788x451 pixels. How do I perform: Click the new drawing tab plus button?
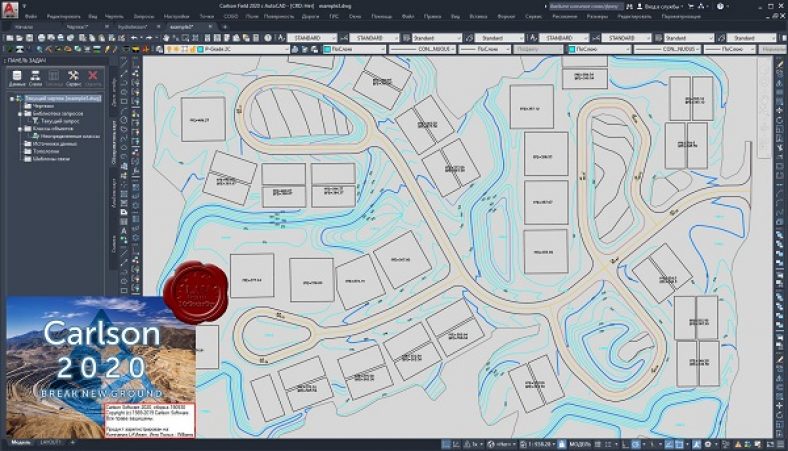click(x=225, y=27)
